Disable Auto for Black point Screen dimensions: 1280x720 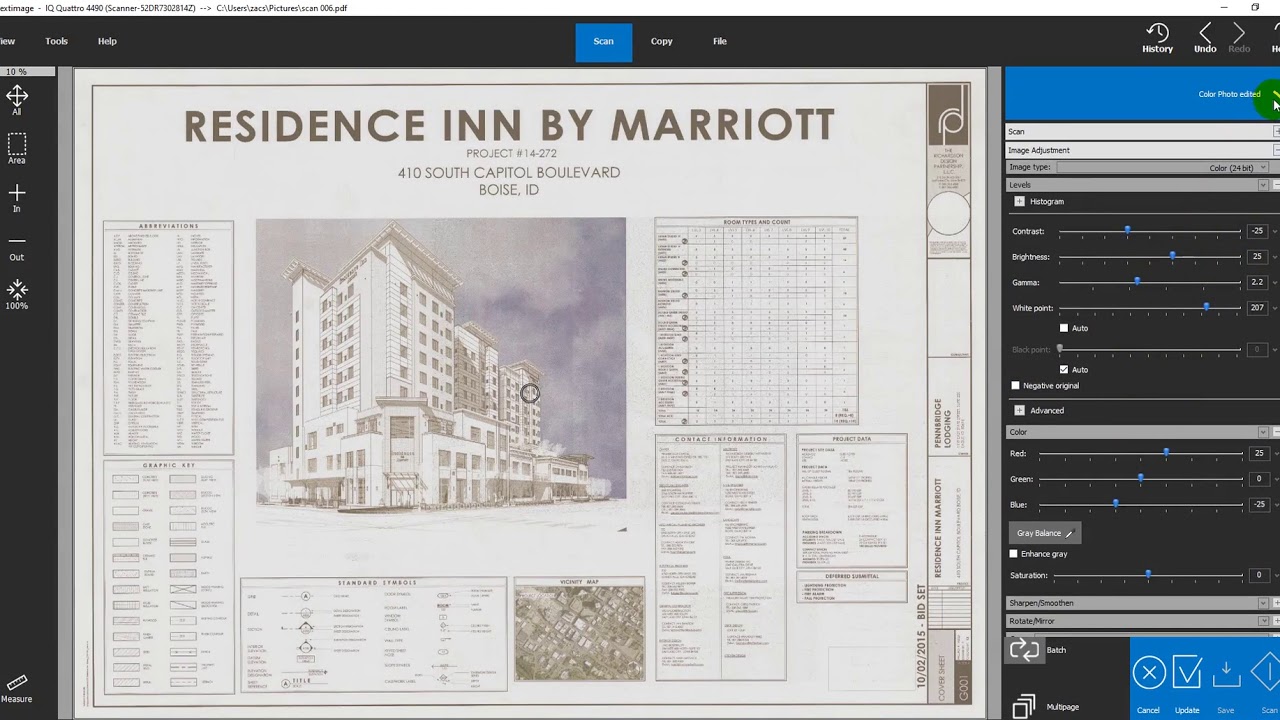click(x=1064, y=369)
